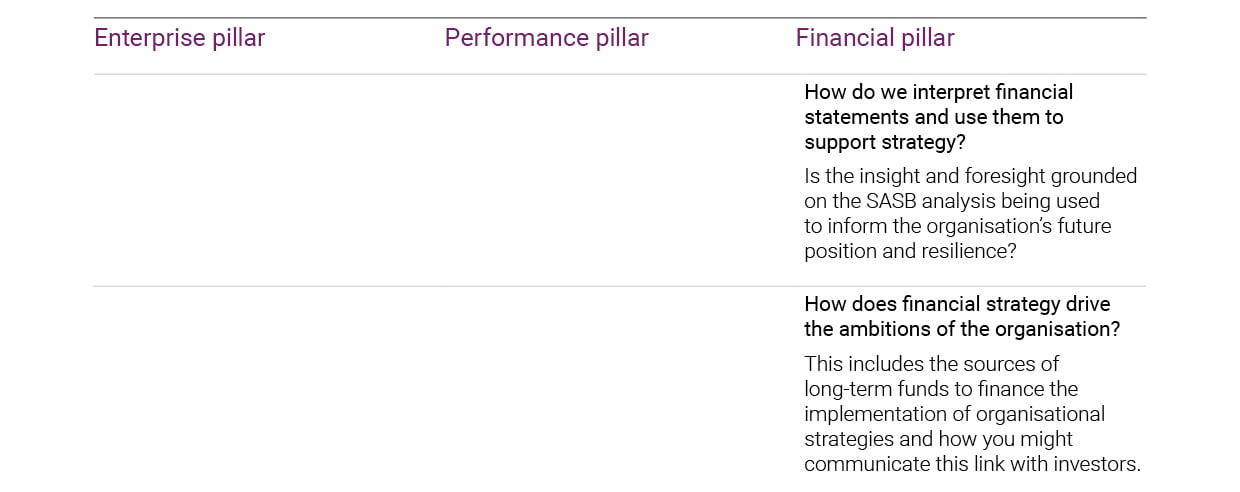This screenshot has height=492, width=1240.
Task: Click the line 'long-term funds to finance the'
Action: [940, 388]
